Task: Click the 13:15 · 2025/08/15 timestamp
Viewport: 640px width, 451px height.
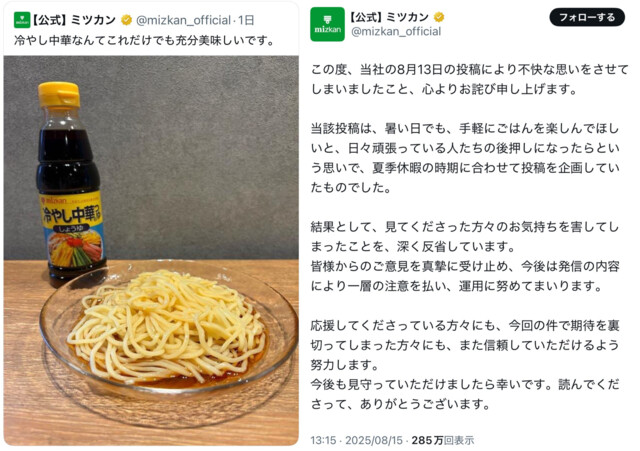Action: pos(356,440)
